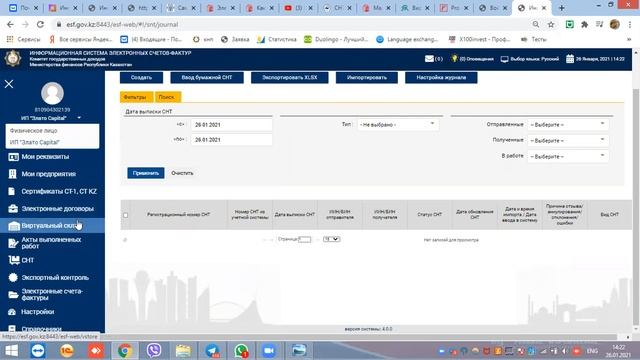
Task: Click the end date field
Action: pos(231,140)
